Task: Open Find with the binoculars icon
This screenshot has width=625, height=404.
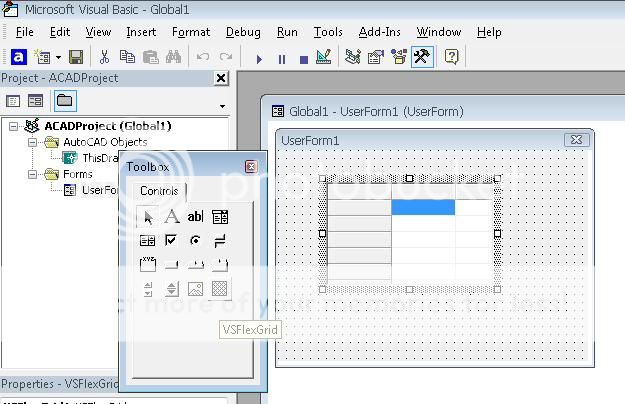Action: click(x=173, y=57)
